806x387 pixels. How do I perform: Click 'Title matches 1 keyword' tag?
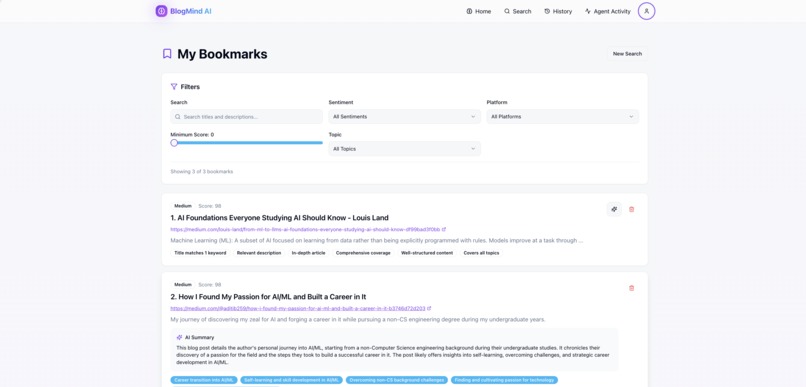tap(200, 253)
